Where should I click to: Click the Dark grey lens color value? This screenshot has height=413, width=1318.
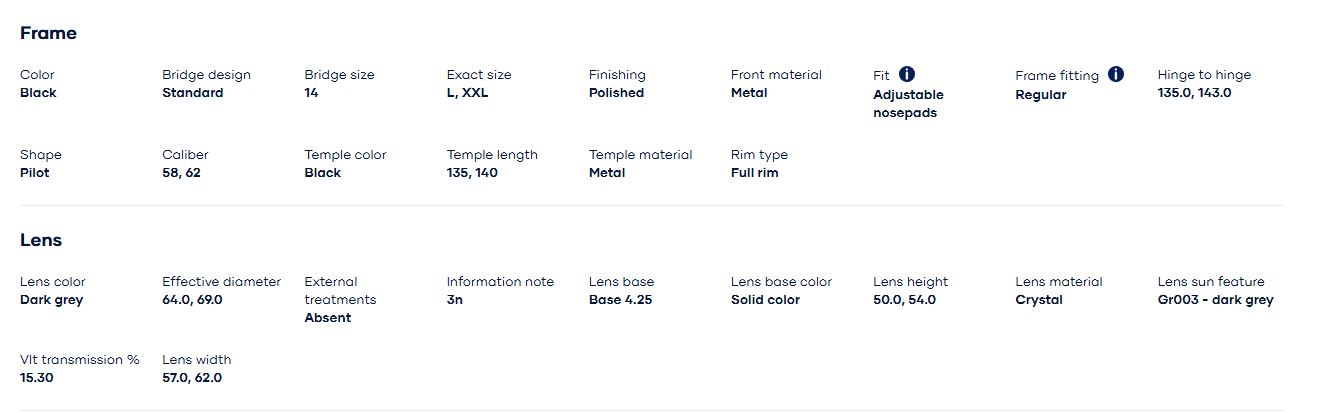[52, 300]
